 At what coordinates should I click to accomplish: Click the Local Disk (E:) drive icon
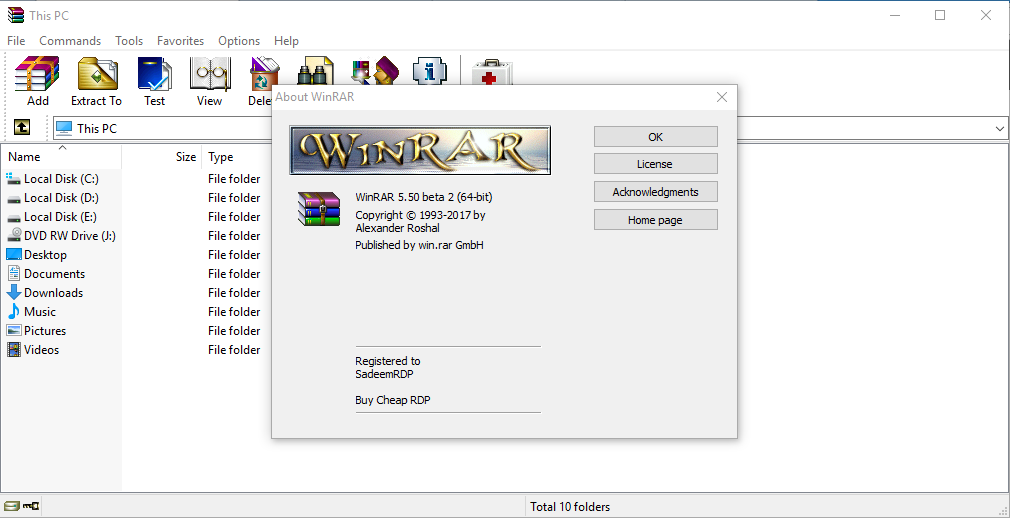coord(14,217)
